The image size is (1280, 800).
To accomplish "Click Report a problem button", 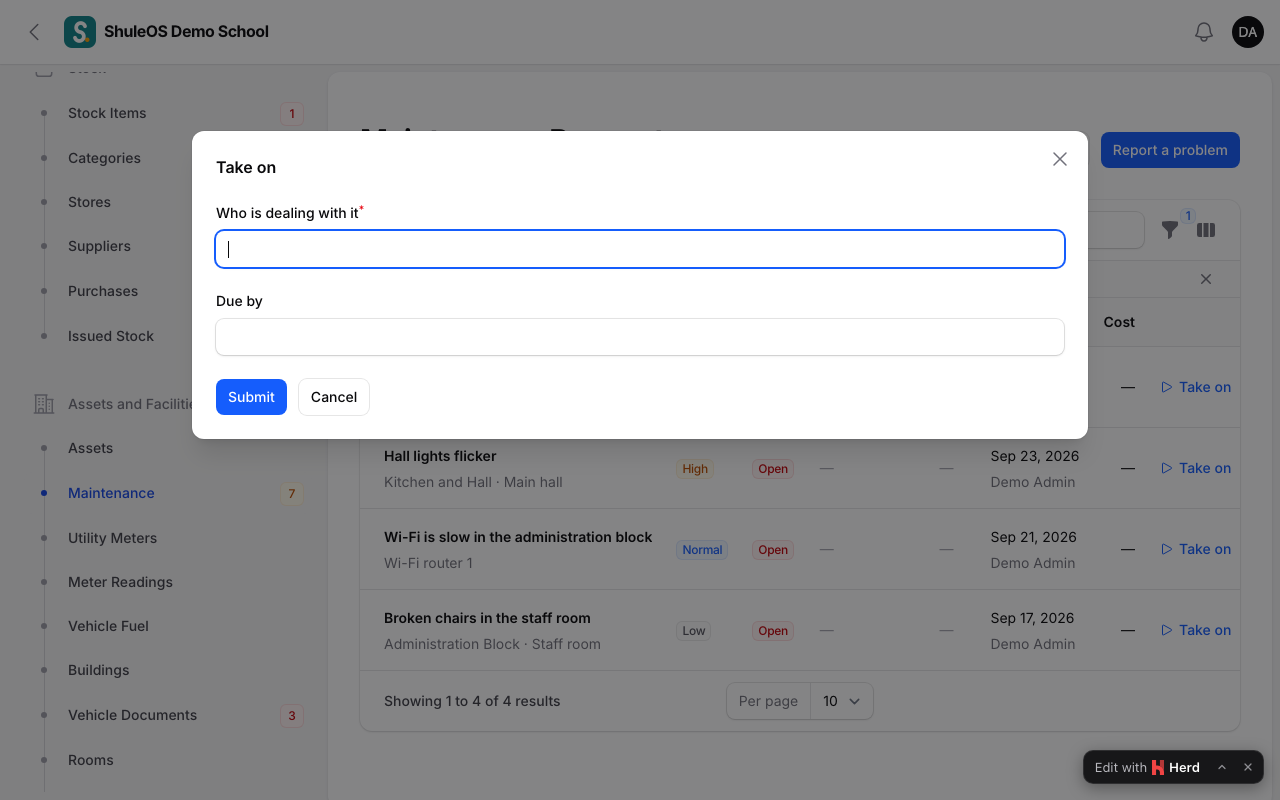I will click(1170, 150).
